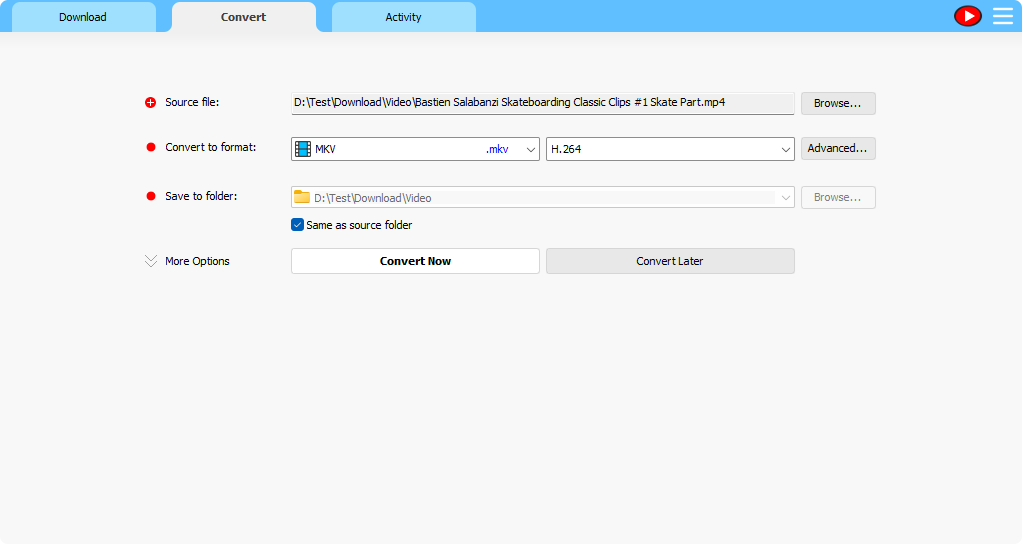
Task: Open the MKV format dropdown
Action: [531, 149]
